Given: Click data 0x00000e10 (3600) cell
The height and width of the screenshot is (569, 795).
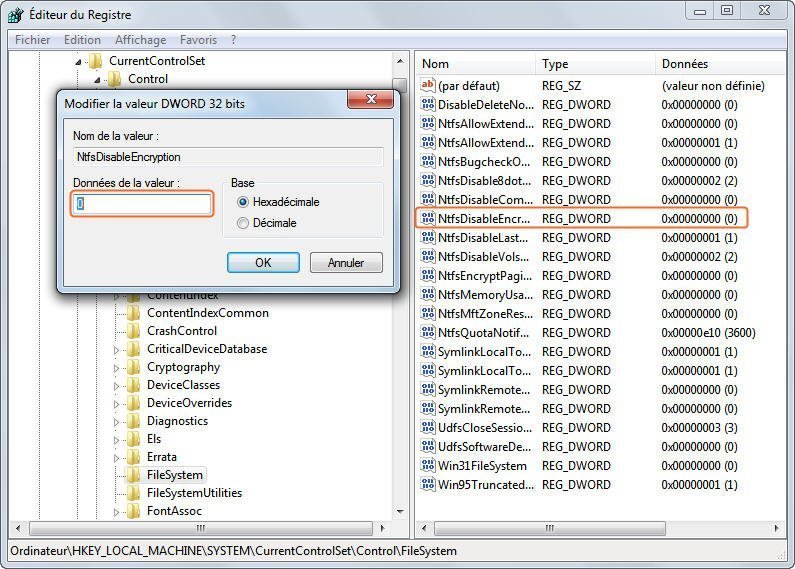Looking at the screenshot, I should (x=708, y=333).
